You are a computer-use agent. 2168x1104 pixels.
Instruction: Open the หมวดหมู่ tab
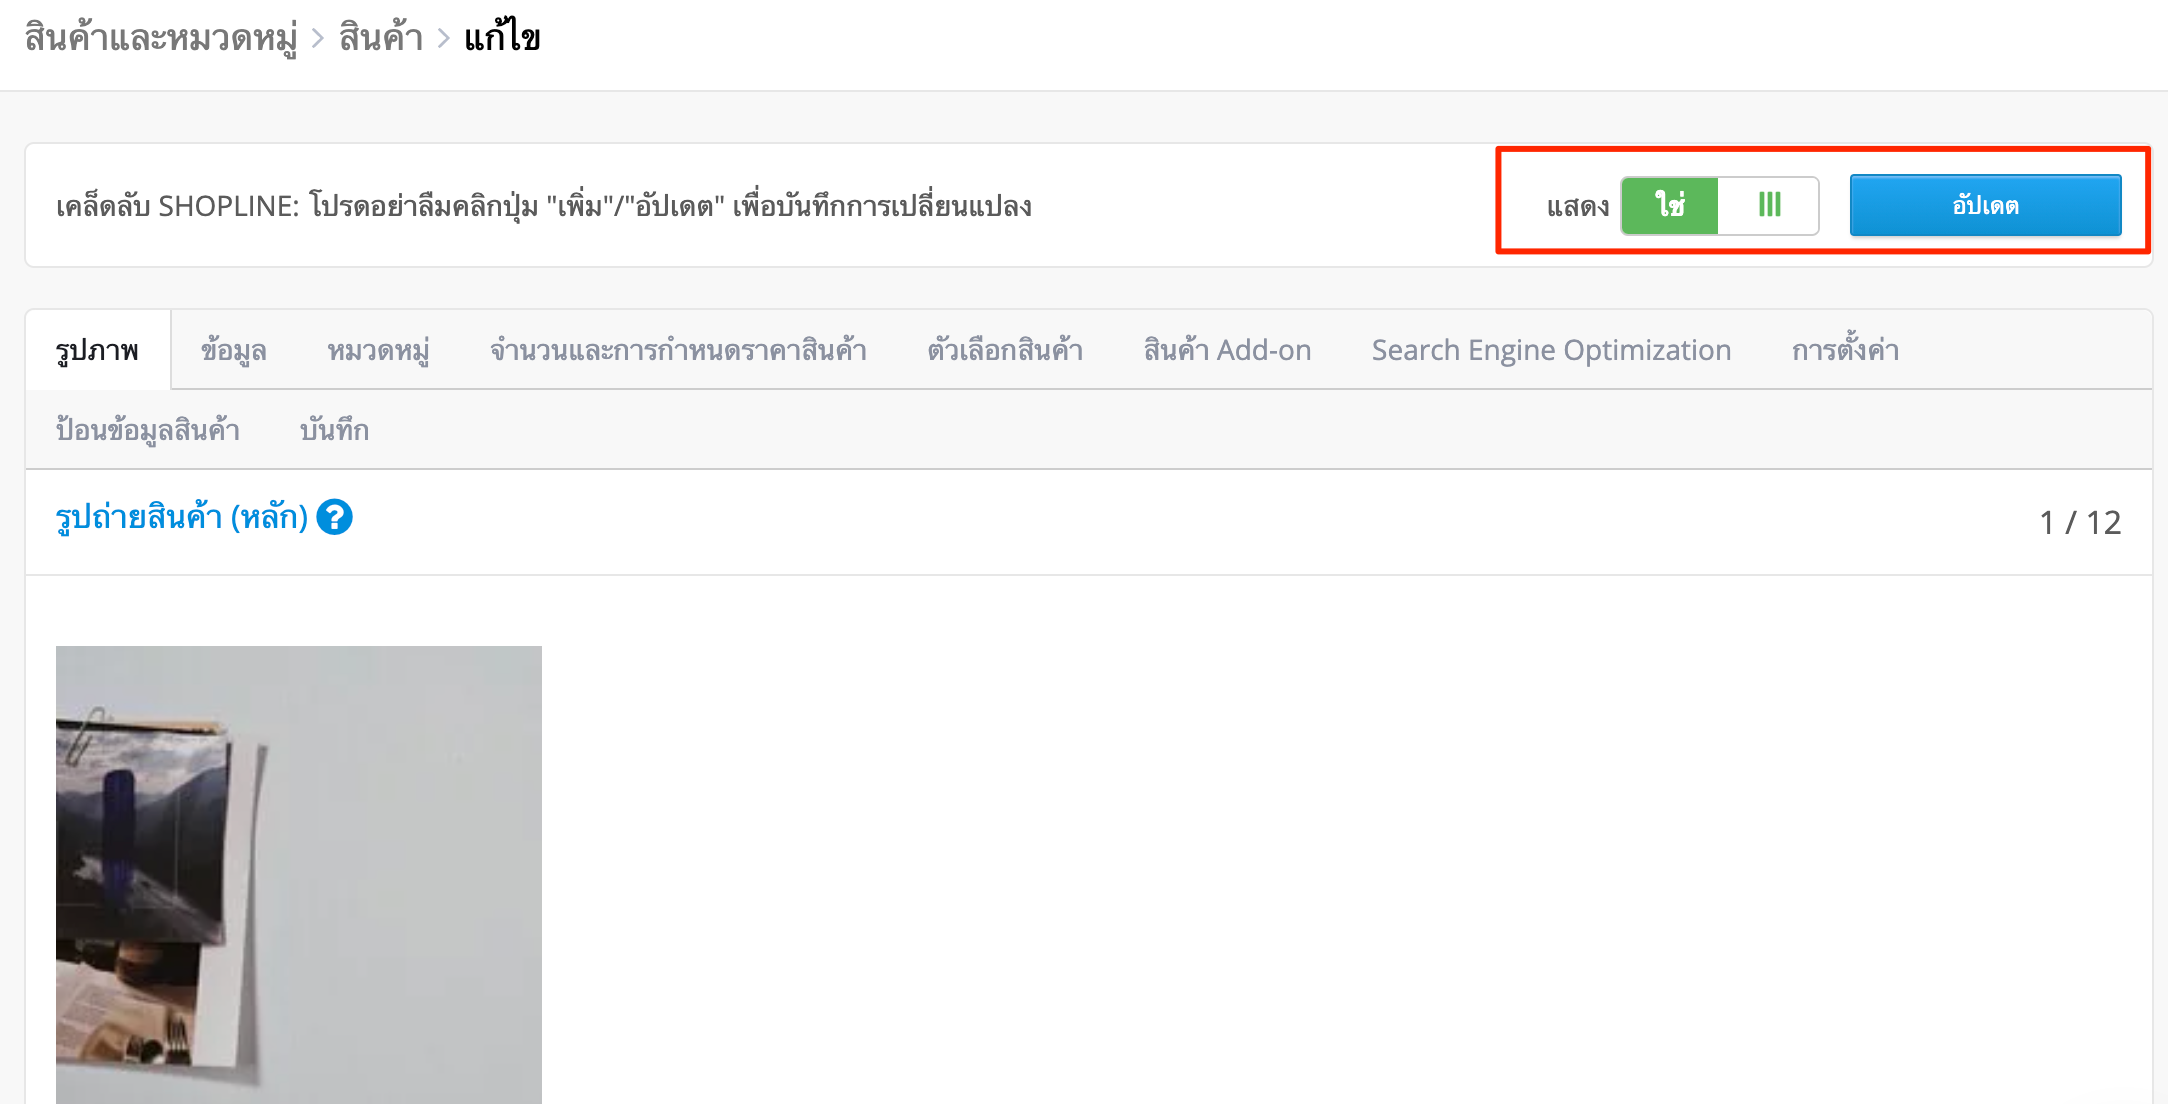coord(378,350)
